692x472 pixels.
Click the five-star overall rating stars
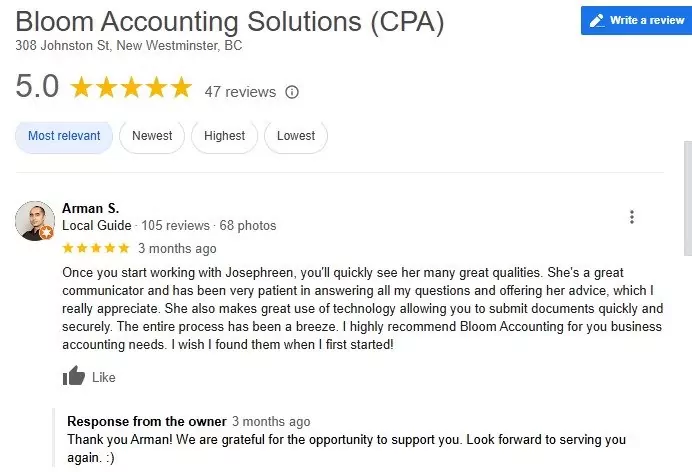pos(130,88)
